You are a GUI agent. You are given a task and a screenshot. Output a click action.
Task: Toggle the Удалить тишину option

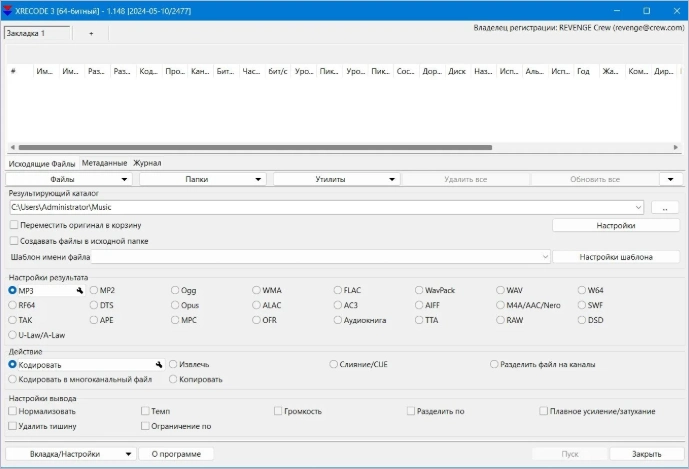(13, 426)
